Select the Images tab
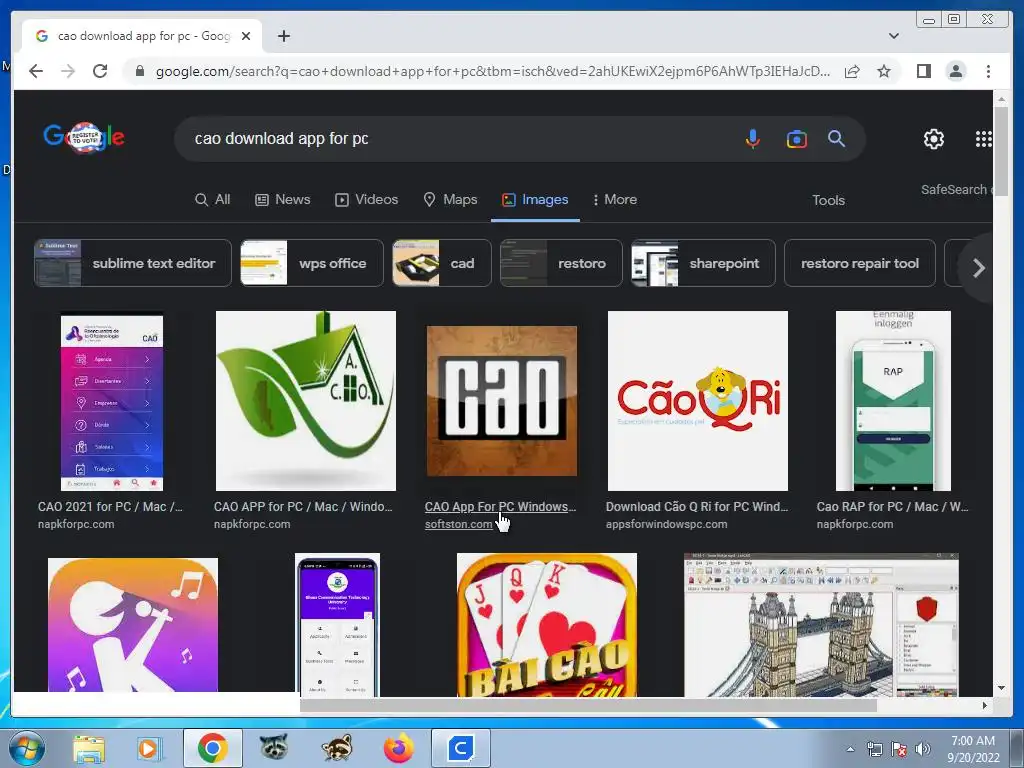 (535, 199)
